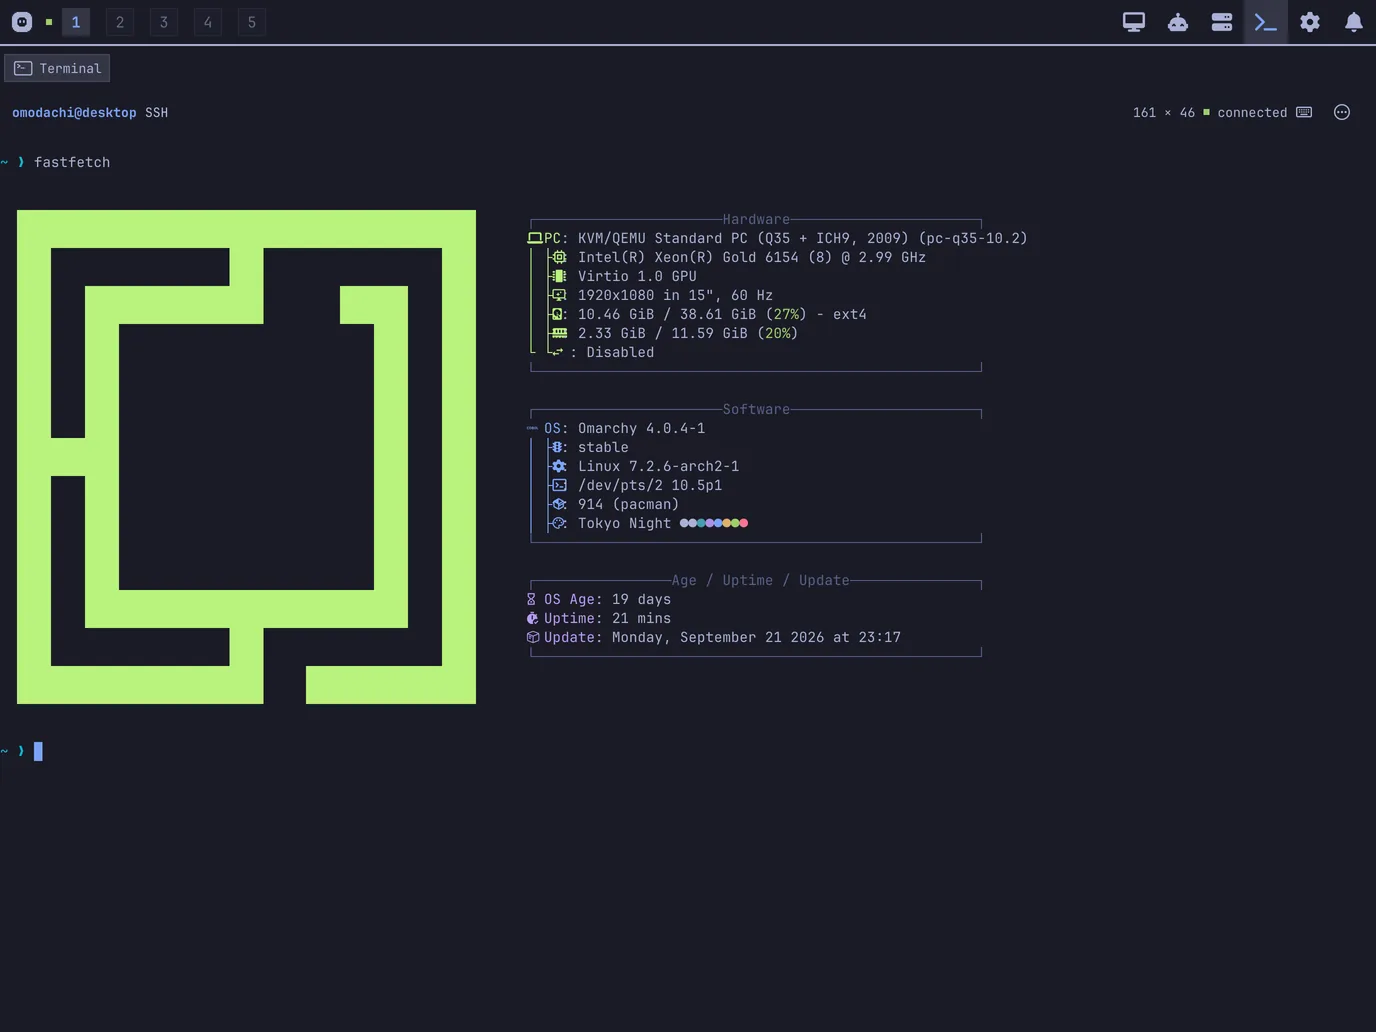Switch to workspace 2
Image resolution: width=1376 pixels, height=1032 pixels.
(120, 22)
